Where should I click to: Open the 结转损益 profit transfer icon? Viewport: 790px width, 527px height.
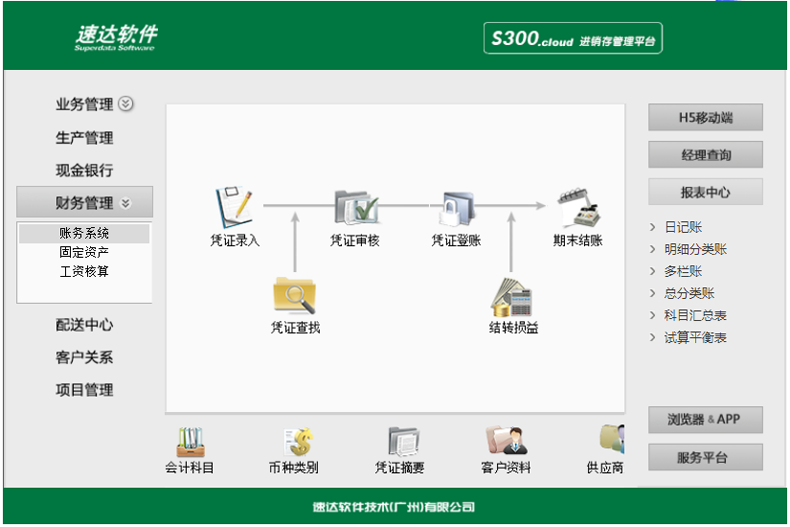click(512, 298)
